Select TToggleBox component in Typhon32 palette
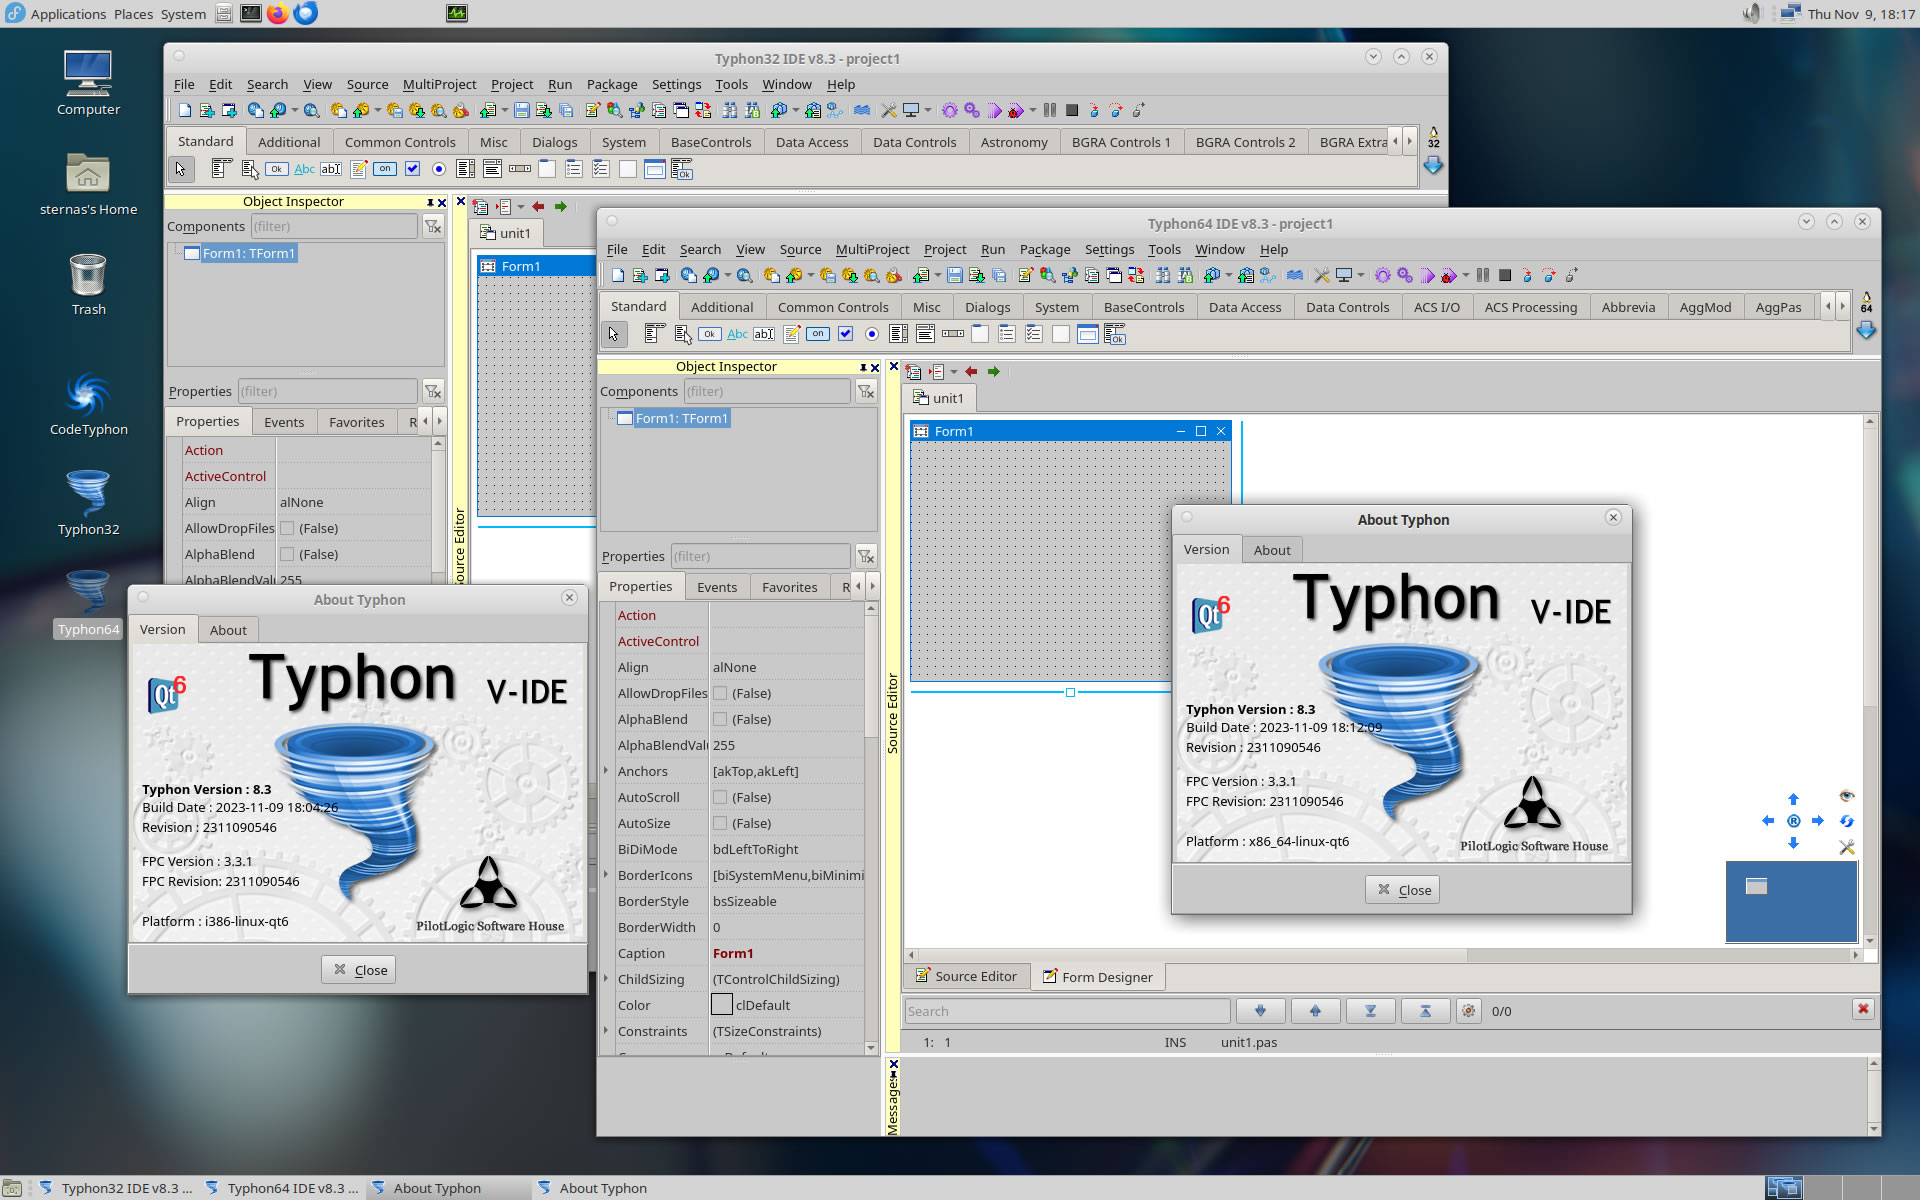The height and width of the screenshot is (1200, 1920). point(385,169)
